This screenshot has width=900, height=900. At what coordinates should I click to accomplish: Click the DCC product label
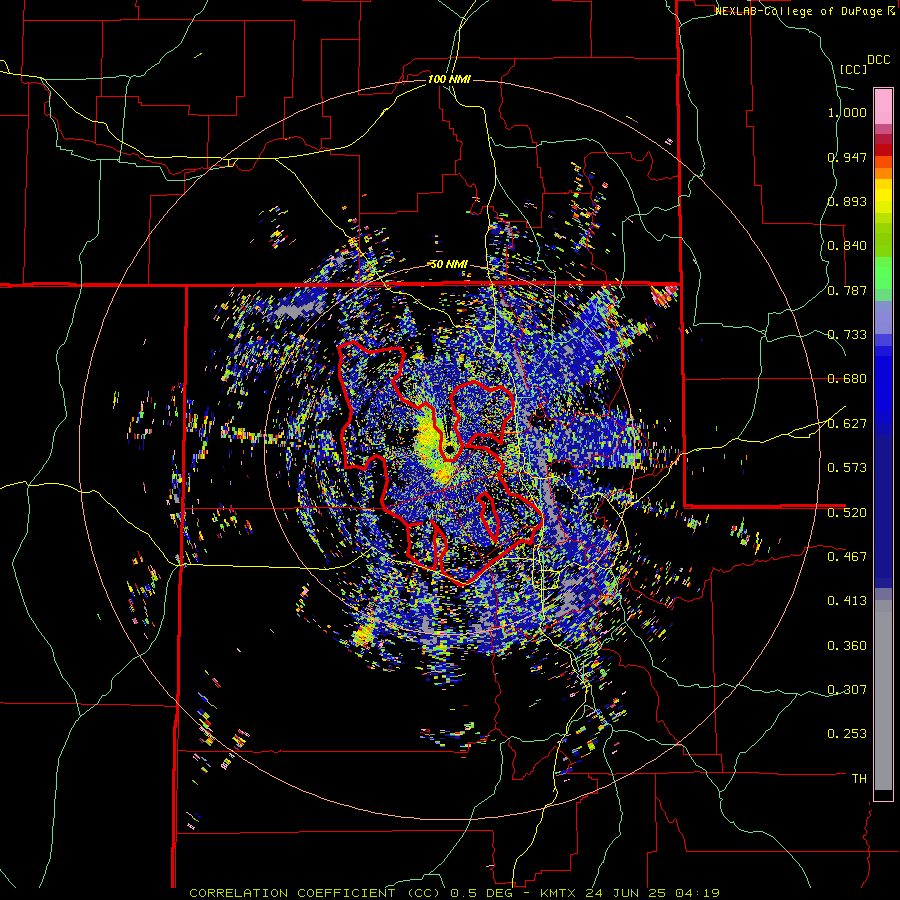tap(878, 60)
